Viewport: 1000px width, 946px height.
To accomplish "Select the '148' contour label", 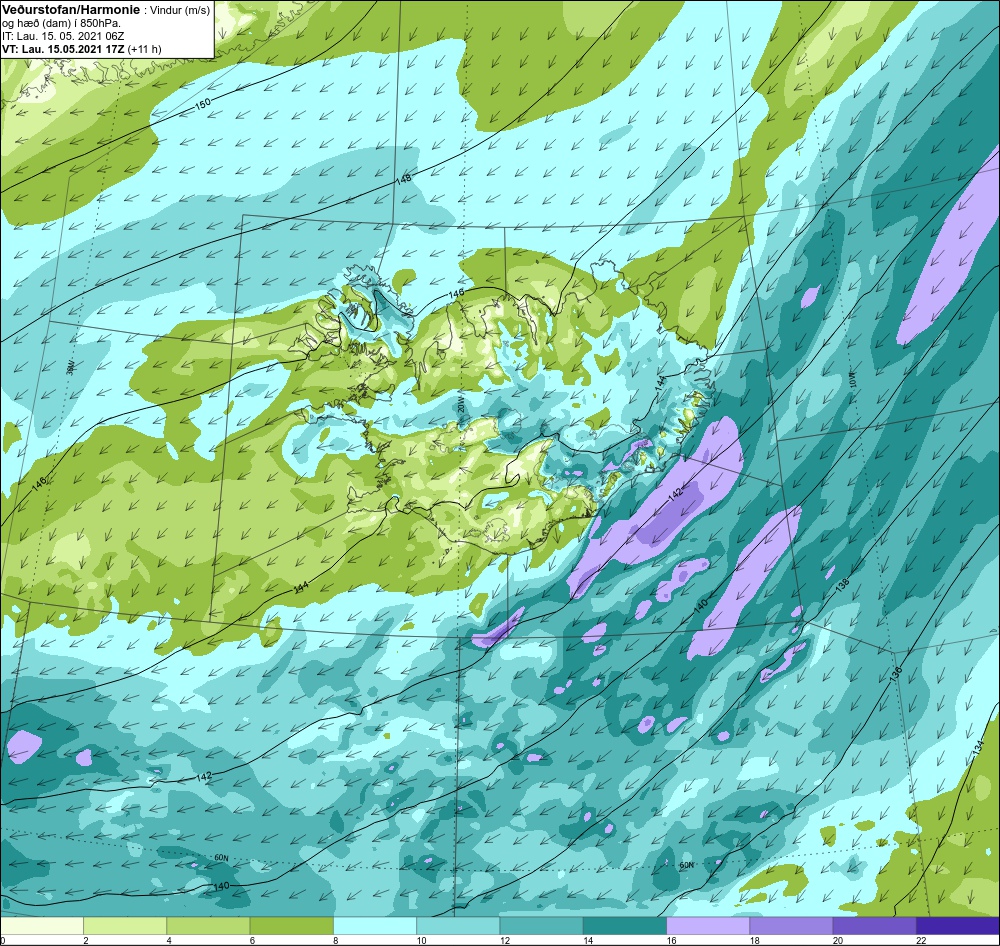I will point(403,179).
